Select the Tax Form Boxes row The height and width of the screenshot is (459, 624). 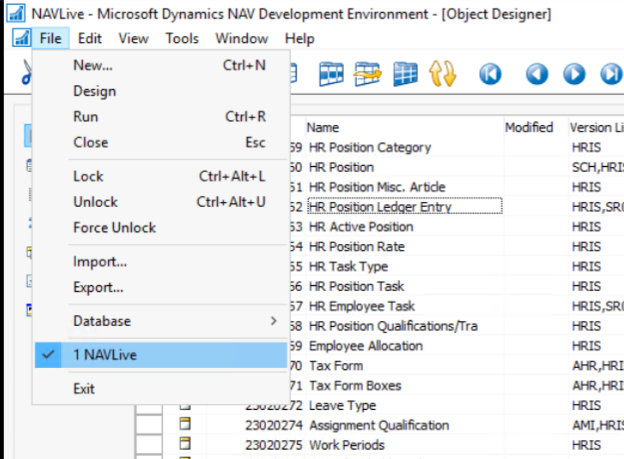(405, 385)
